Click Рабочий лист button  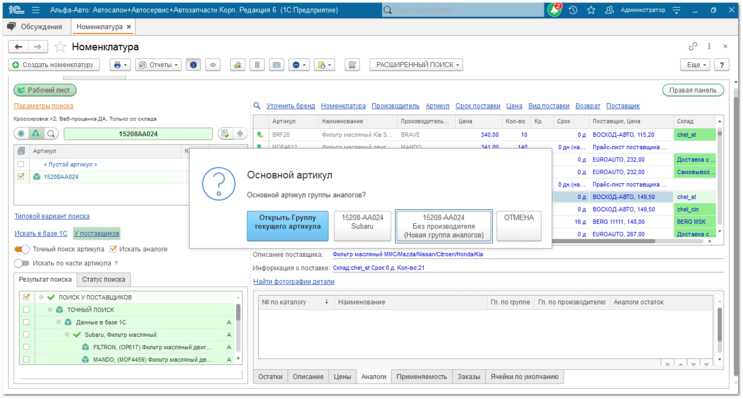(x=45, y=90)
